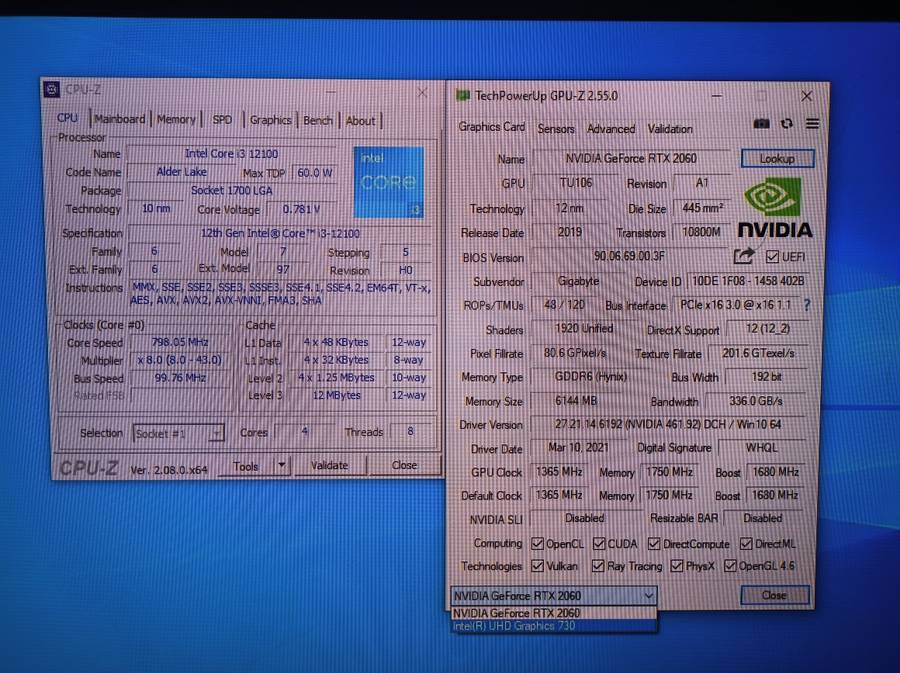The height and width of the screenshot is (673, 900).
Task: Expand the CPU-Z Tools dropdown arrow
Action: [x=281, y=465]
